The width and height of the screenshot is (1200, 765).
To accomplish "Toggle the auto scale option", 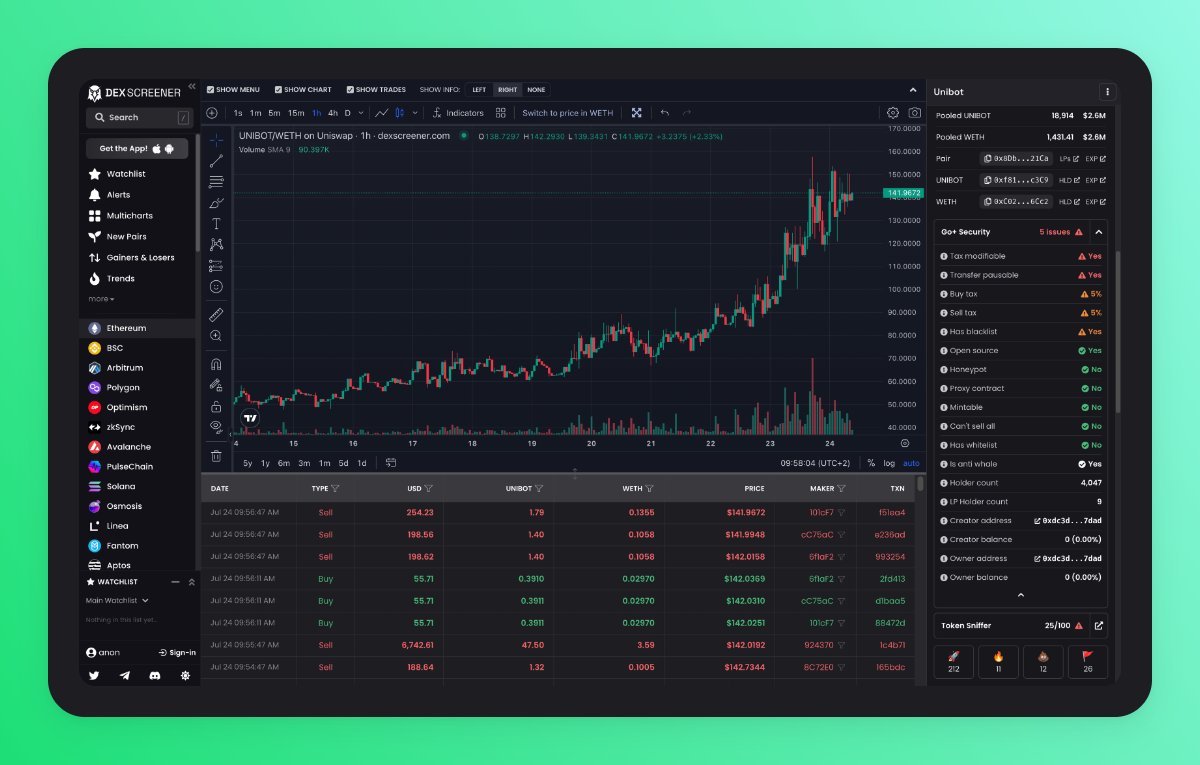I will [x=911, y=463].
